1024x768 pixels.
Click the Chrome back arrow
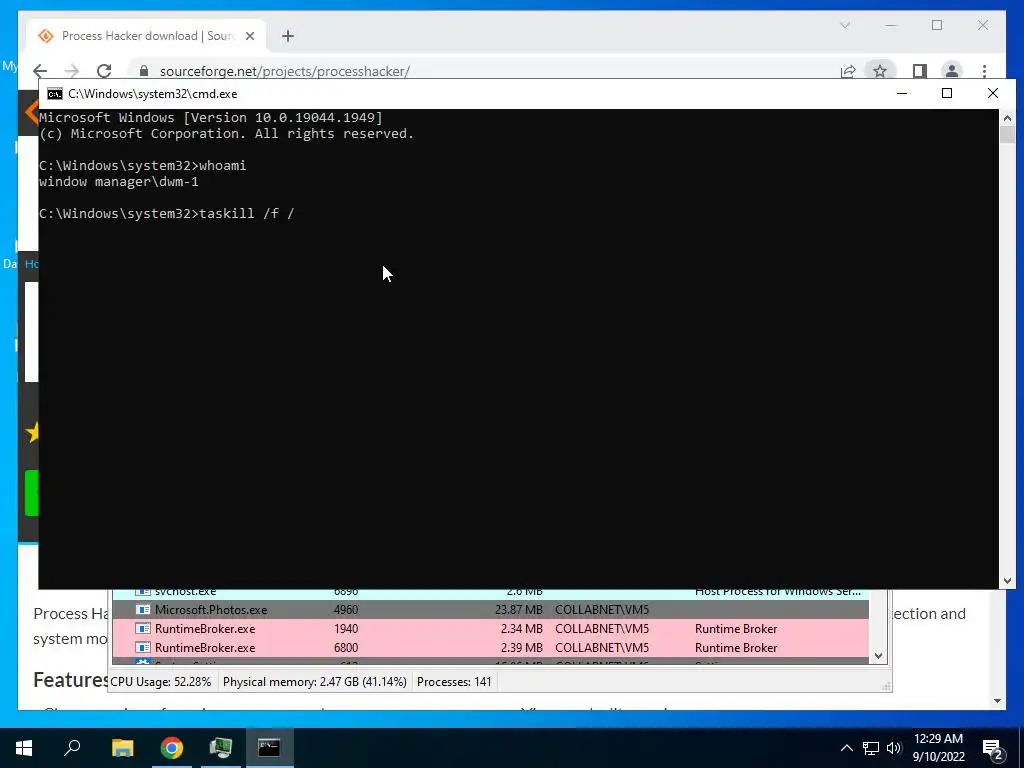point(40,71)
